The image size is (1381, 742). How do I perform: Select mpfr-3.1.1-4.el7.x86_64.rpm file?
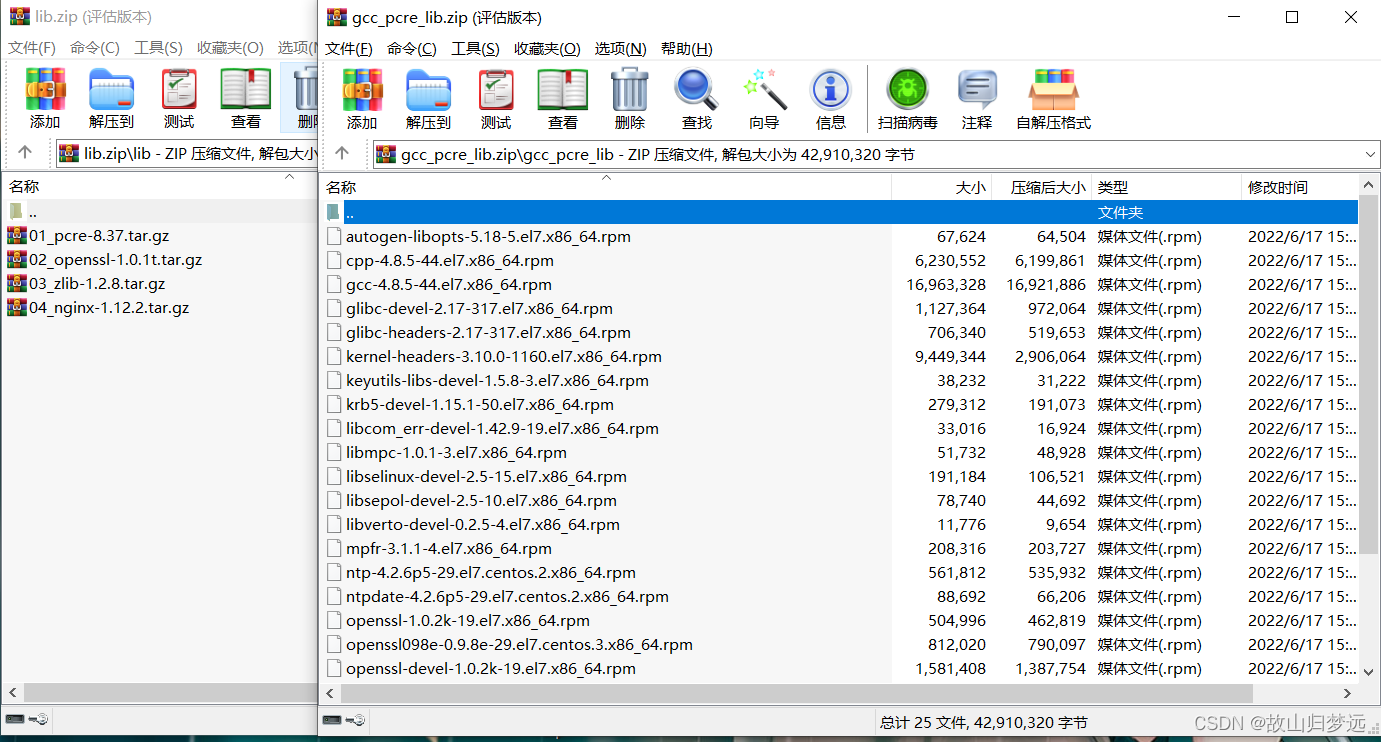click(449, 549)
